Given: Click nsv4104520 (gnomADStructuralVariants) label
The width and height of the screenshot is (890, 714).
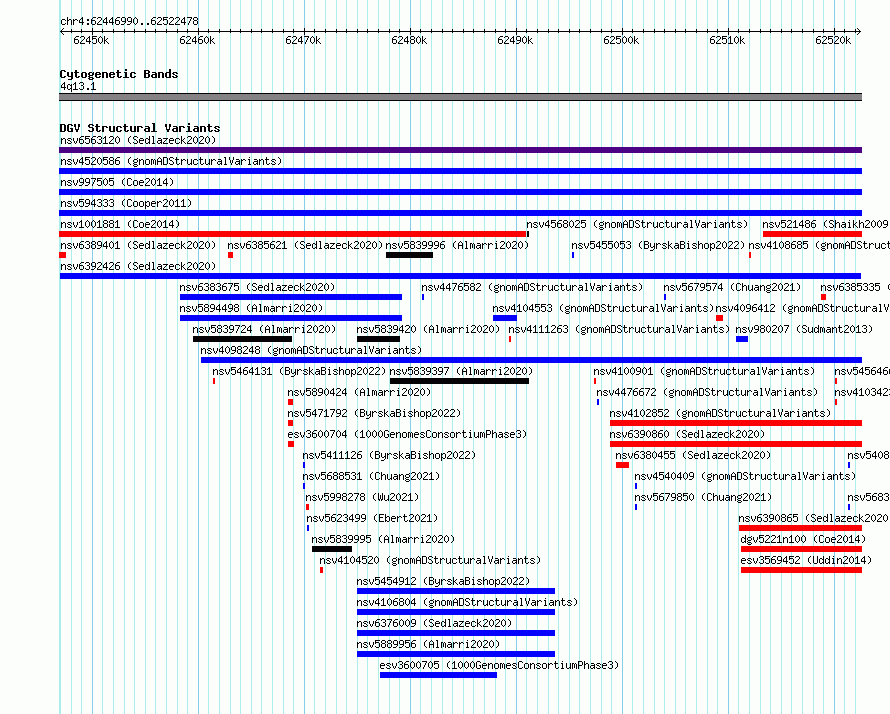Looking at the screenshot, I should 430,560.
